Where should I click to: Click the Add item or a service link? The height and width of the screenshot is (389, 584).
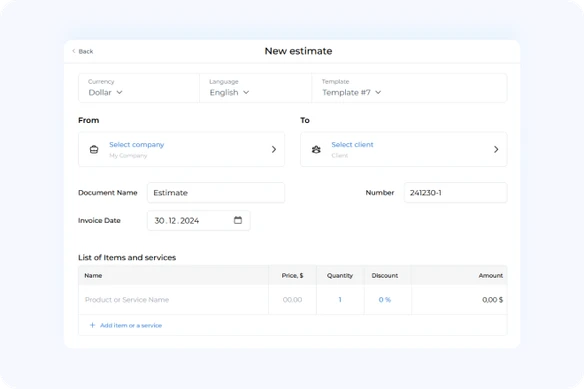[131, 325]
